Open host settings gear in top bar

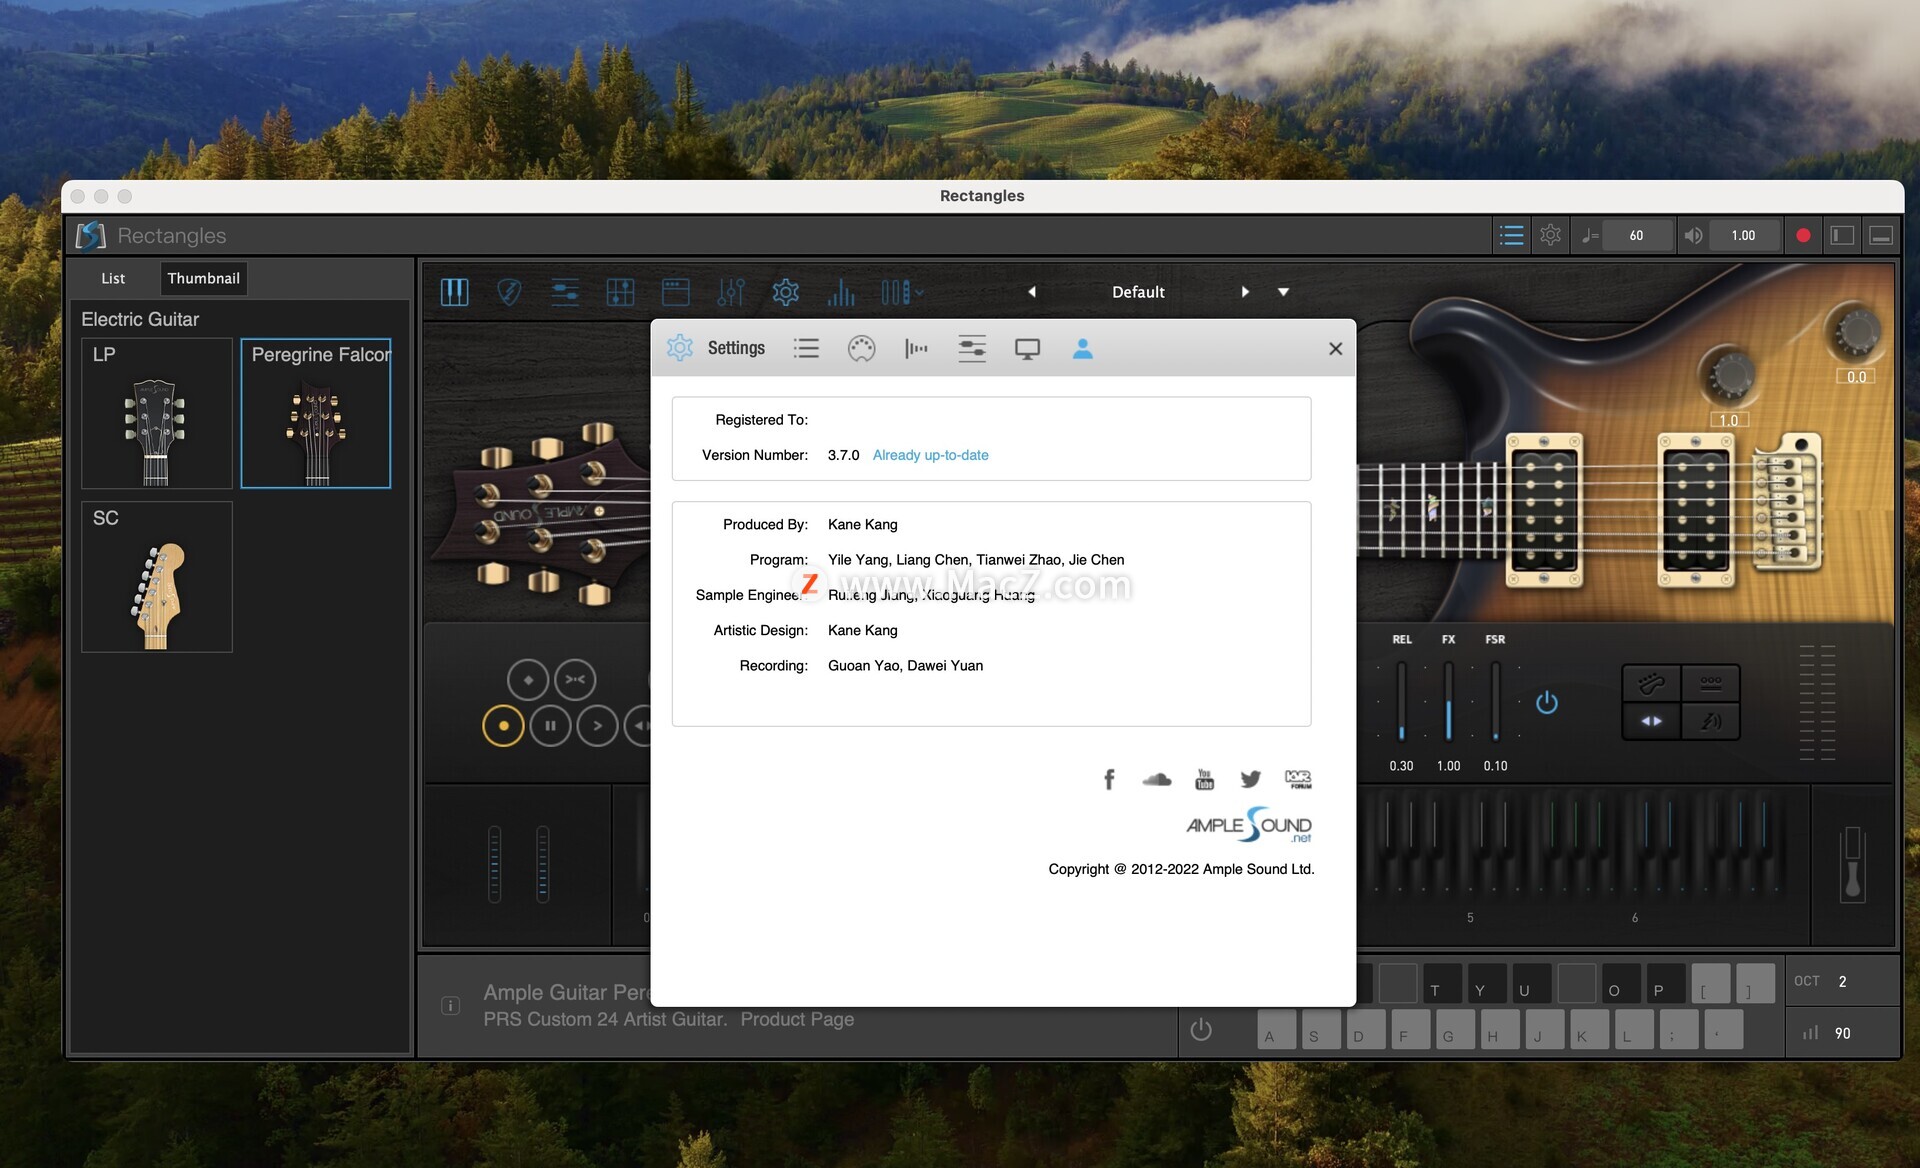pyautogui.click(x=1550, y=235)
